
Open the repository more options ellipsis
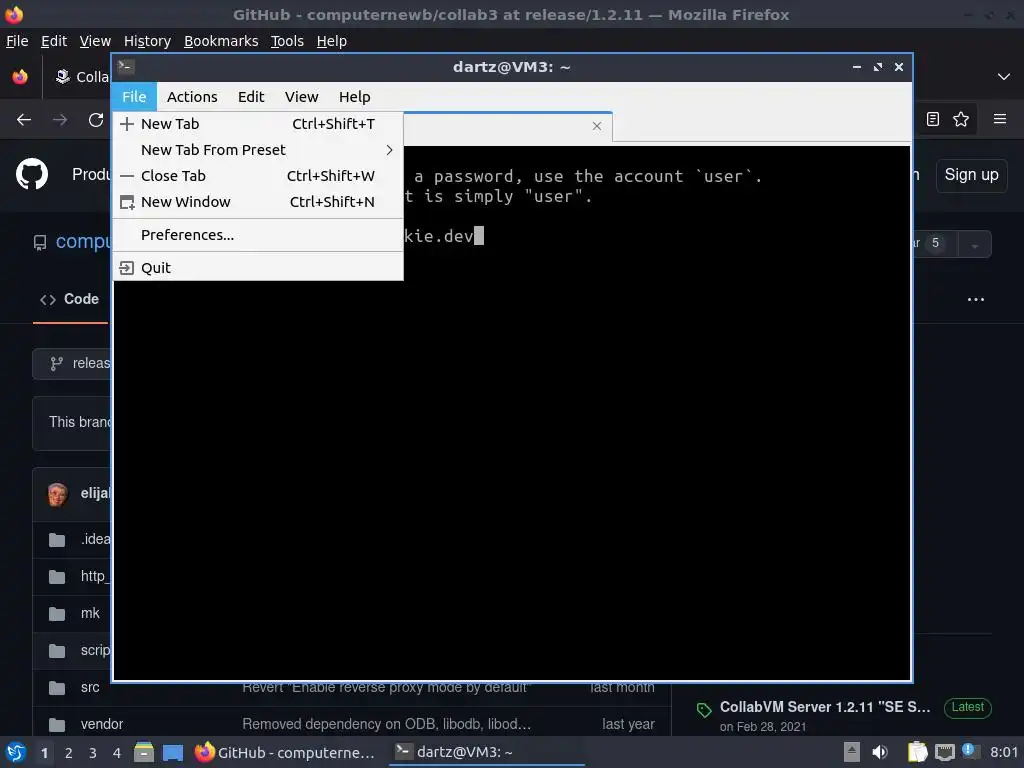click(976, 299)
